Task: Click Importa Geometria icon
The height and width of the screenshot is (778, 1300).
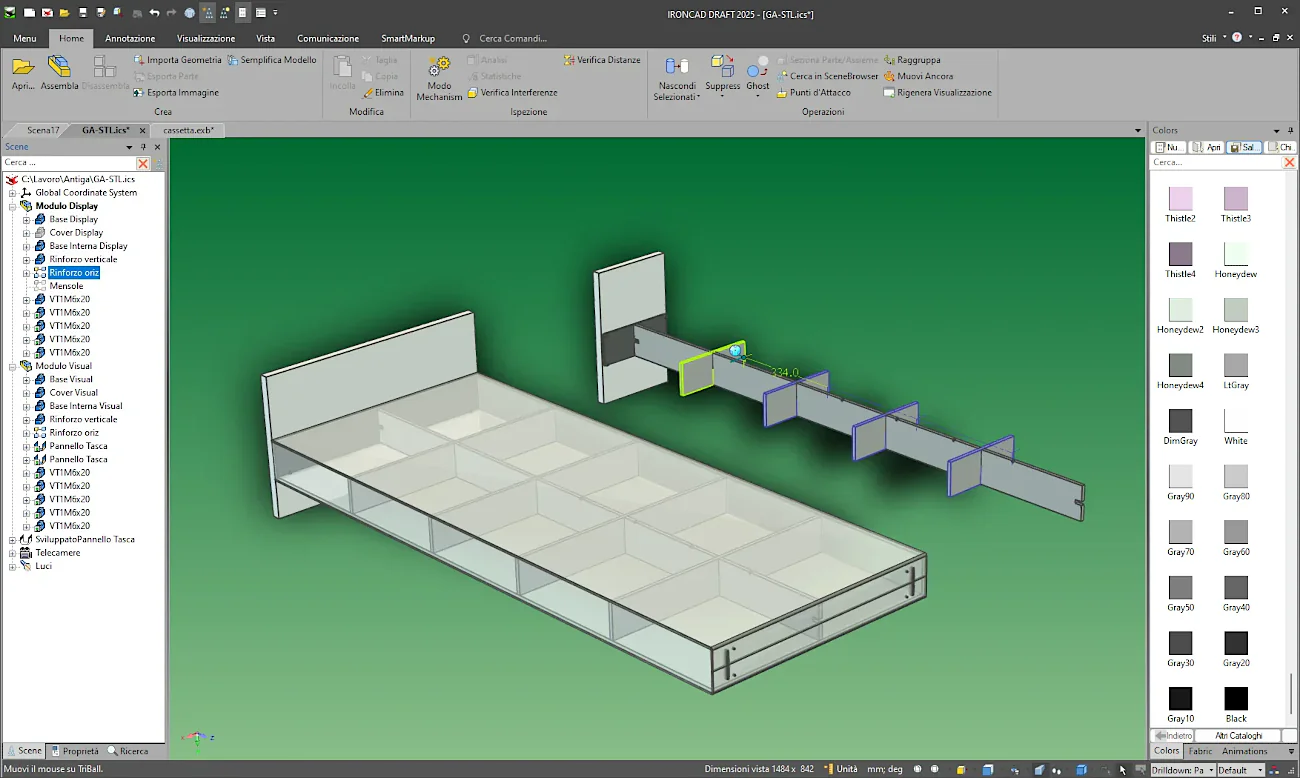Action: click(x=140, y=60)
